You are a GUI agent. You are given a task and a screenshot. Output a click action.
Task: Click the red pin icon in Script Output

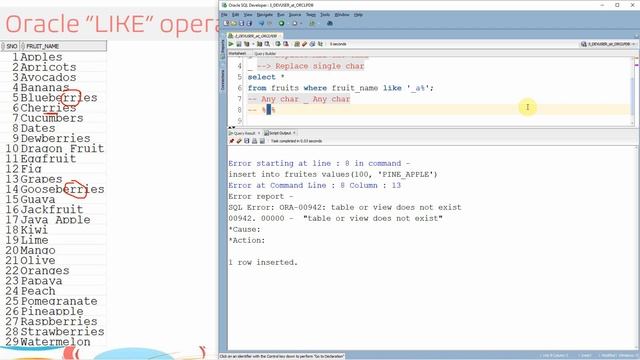(x=231, y=141)
